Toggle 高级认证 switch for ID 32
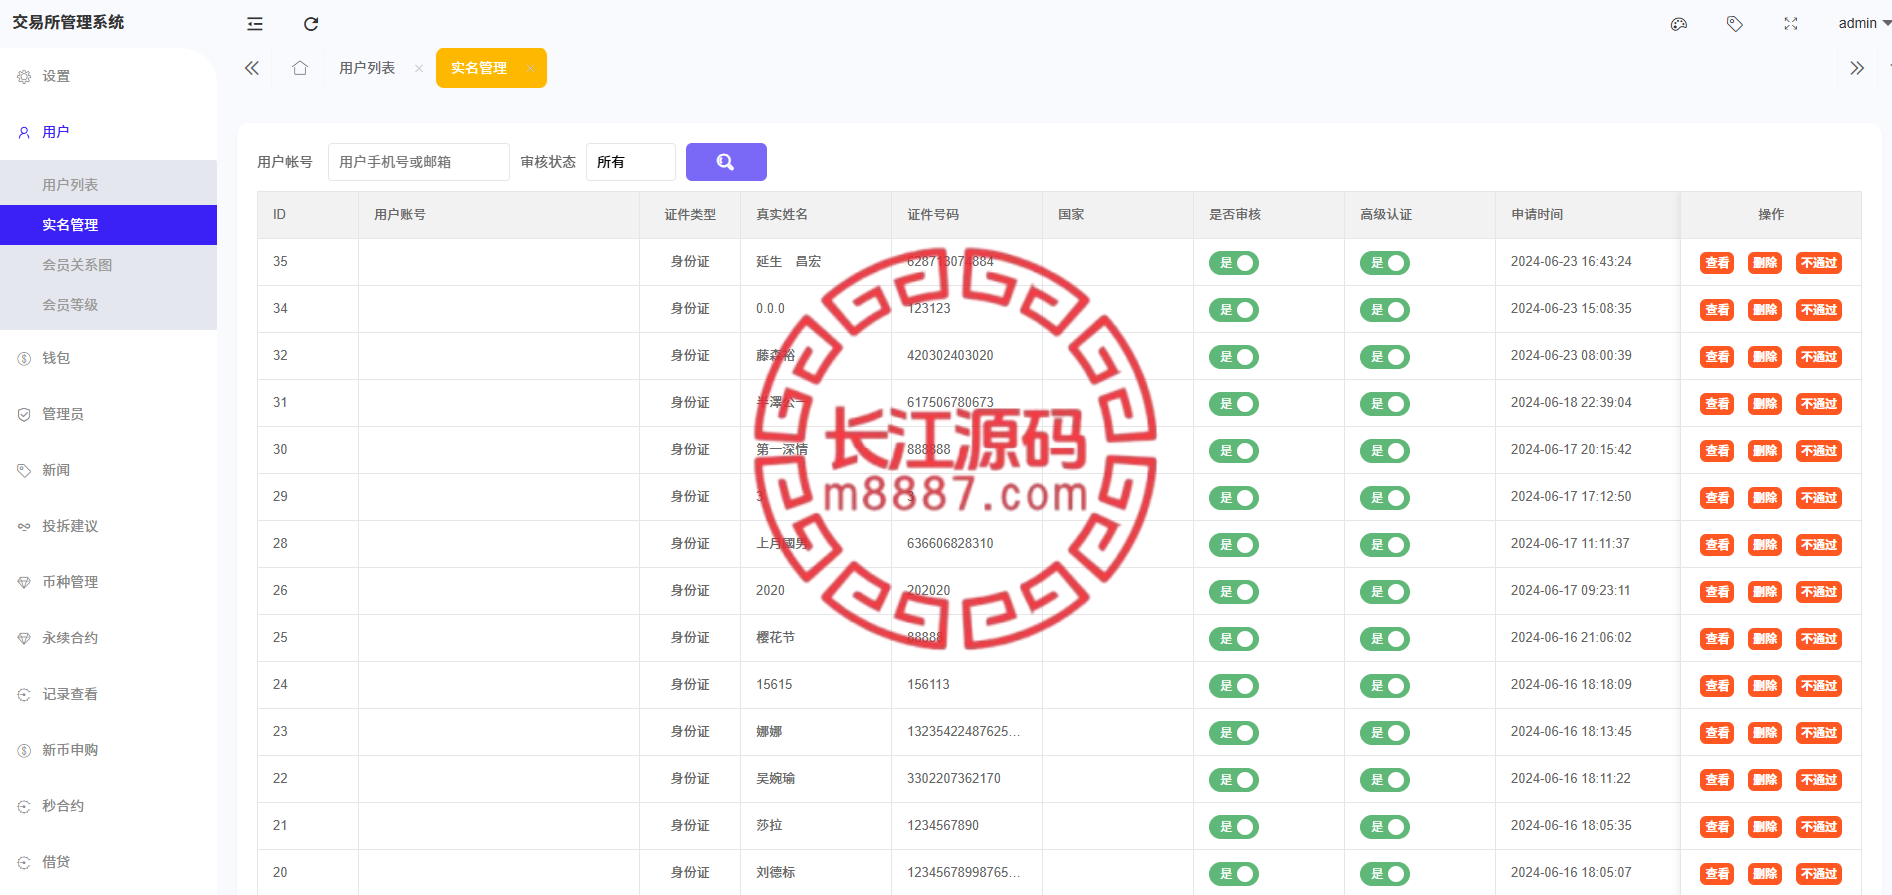 pyautogui.click(x=1385, y=357)
